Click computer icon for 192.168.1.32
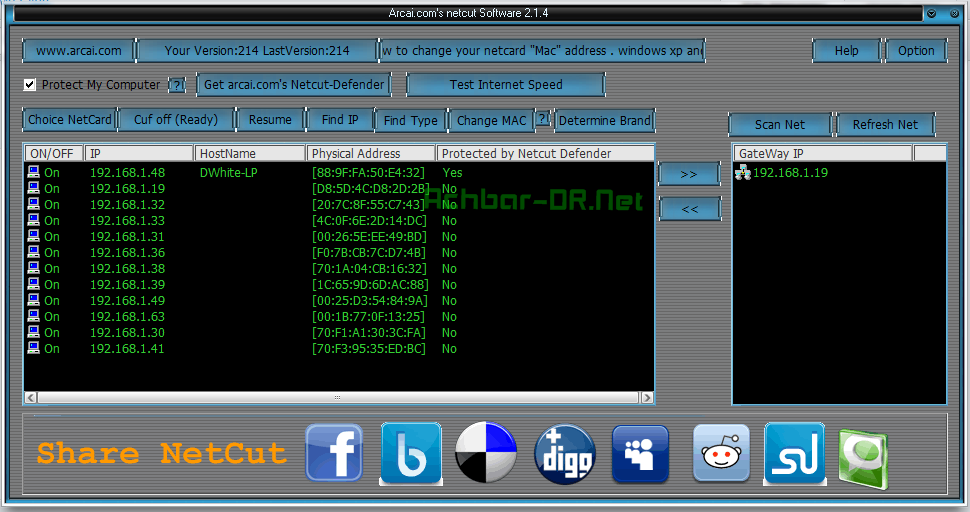 point(33,204)
